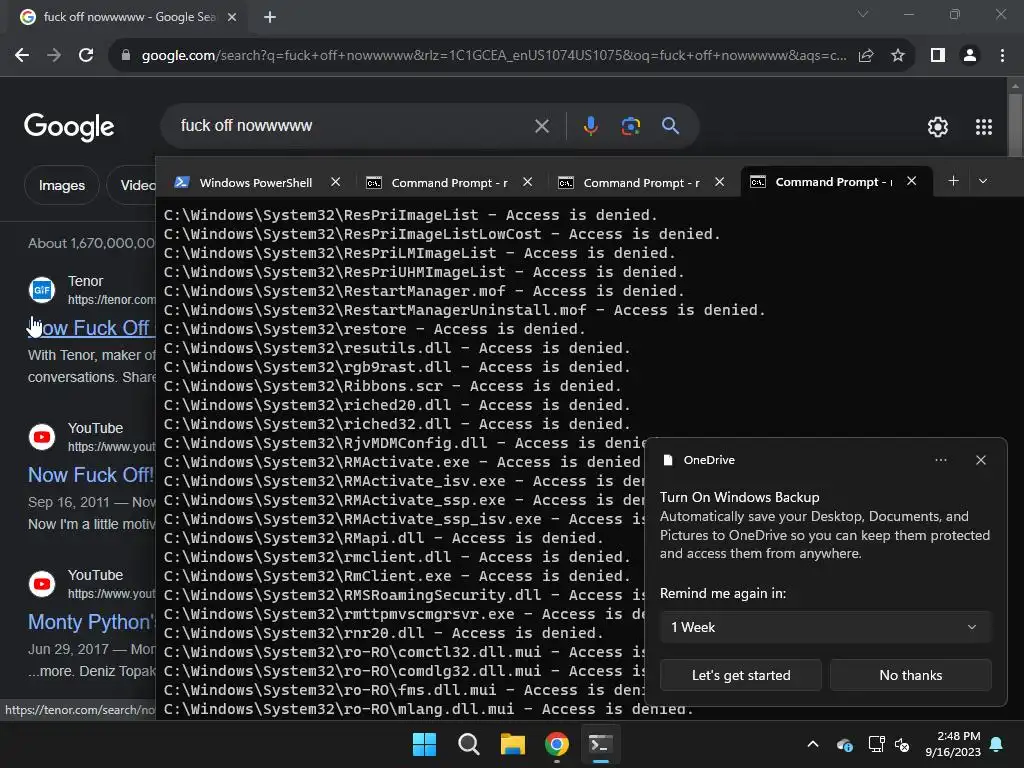1024x768 pixels.
Task: Switch to Terminal in taskbar
Action: 600,744
